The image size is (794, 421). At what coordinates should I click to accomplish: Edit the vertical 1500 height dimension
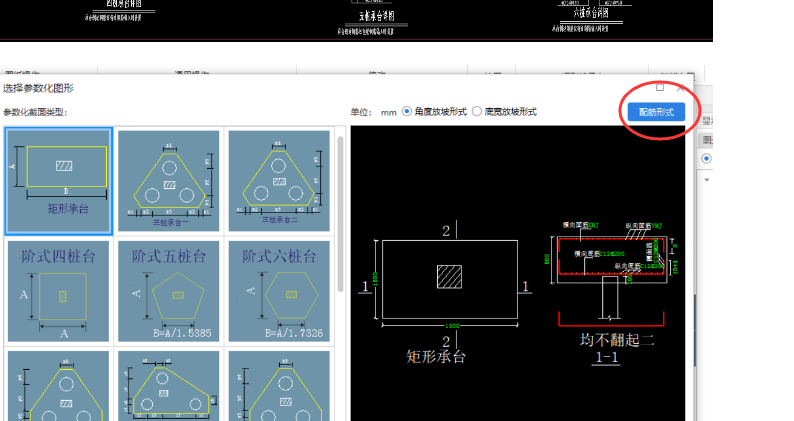(x=375, y=279)
